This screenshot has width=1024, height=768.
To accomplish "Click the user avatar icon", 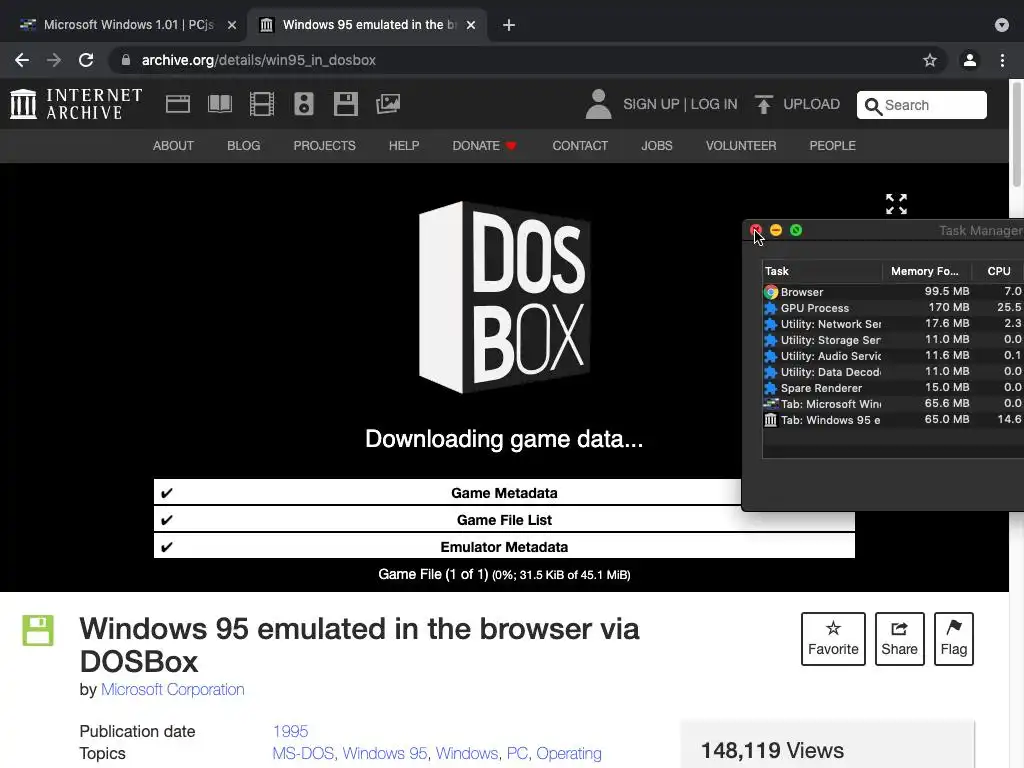I will (x=598, y=104).
